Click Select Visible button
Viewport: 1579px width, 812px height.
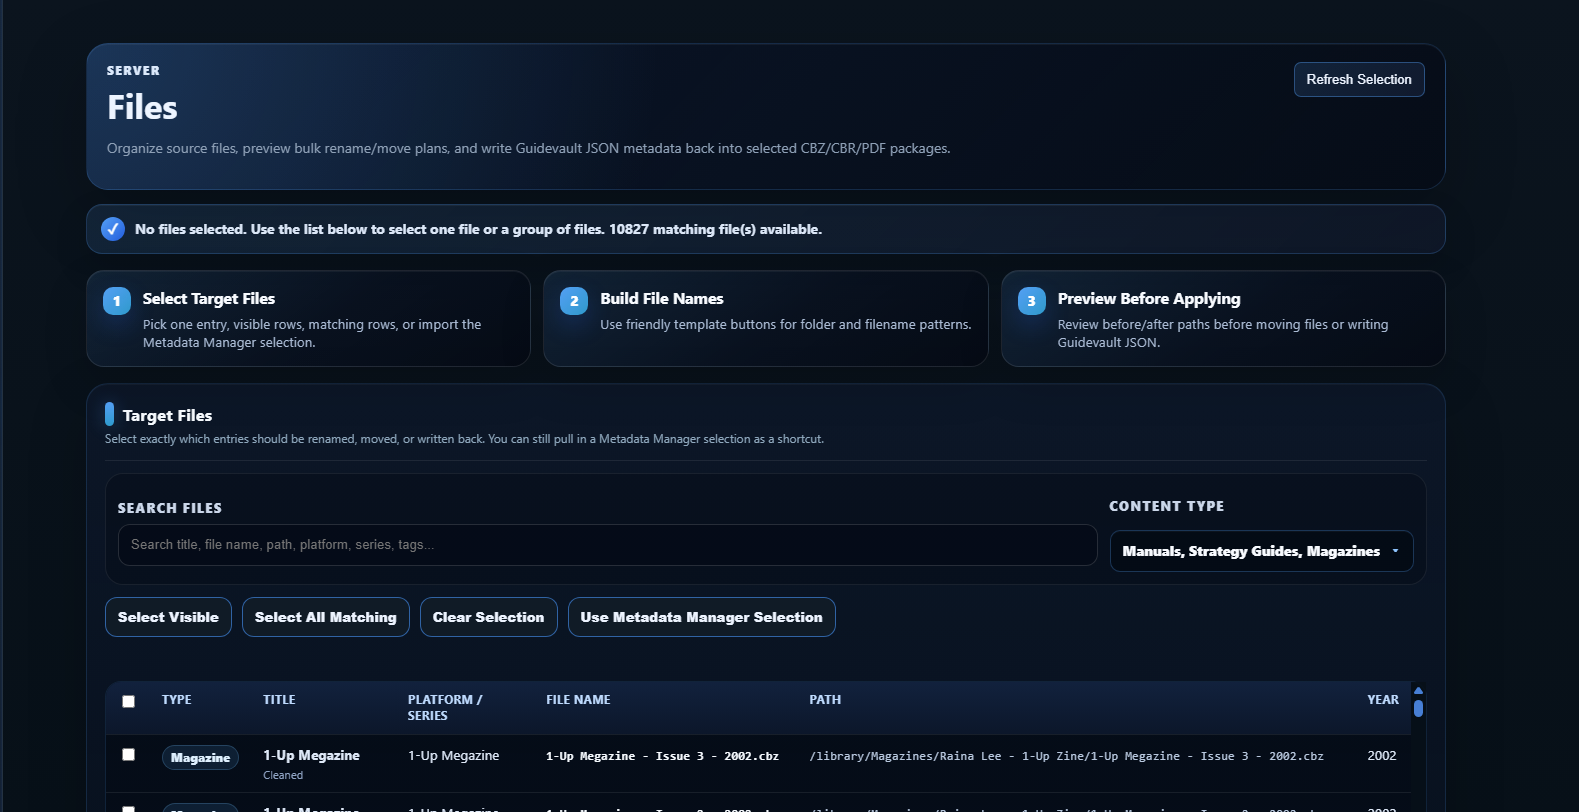tap(168, 617)
